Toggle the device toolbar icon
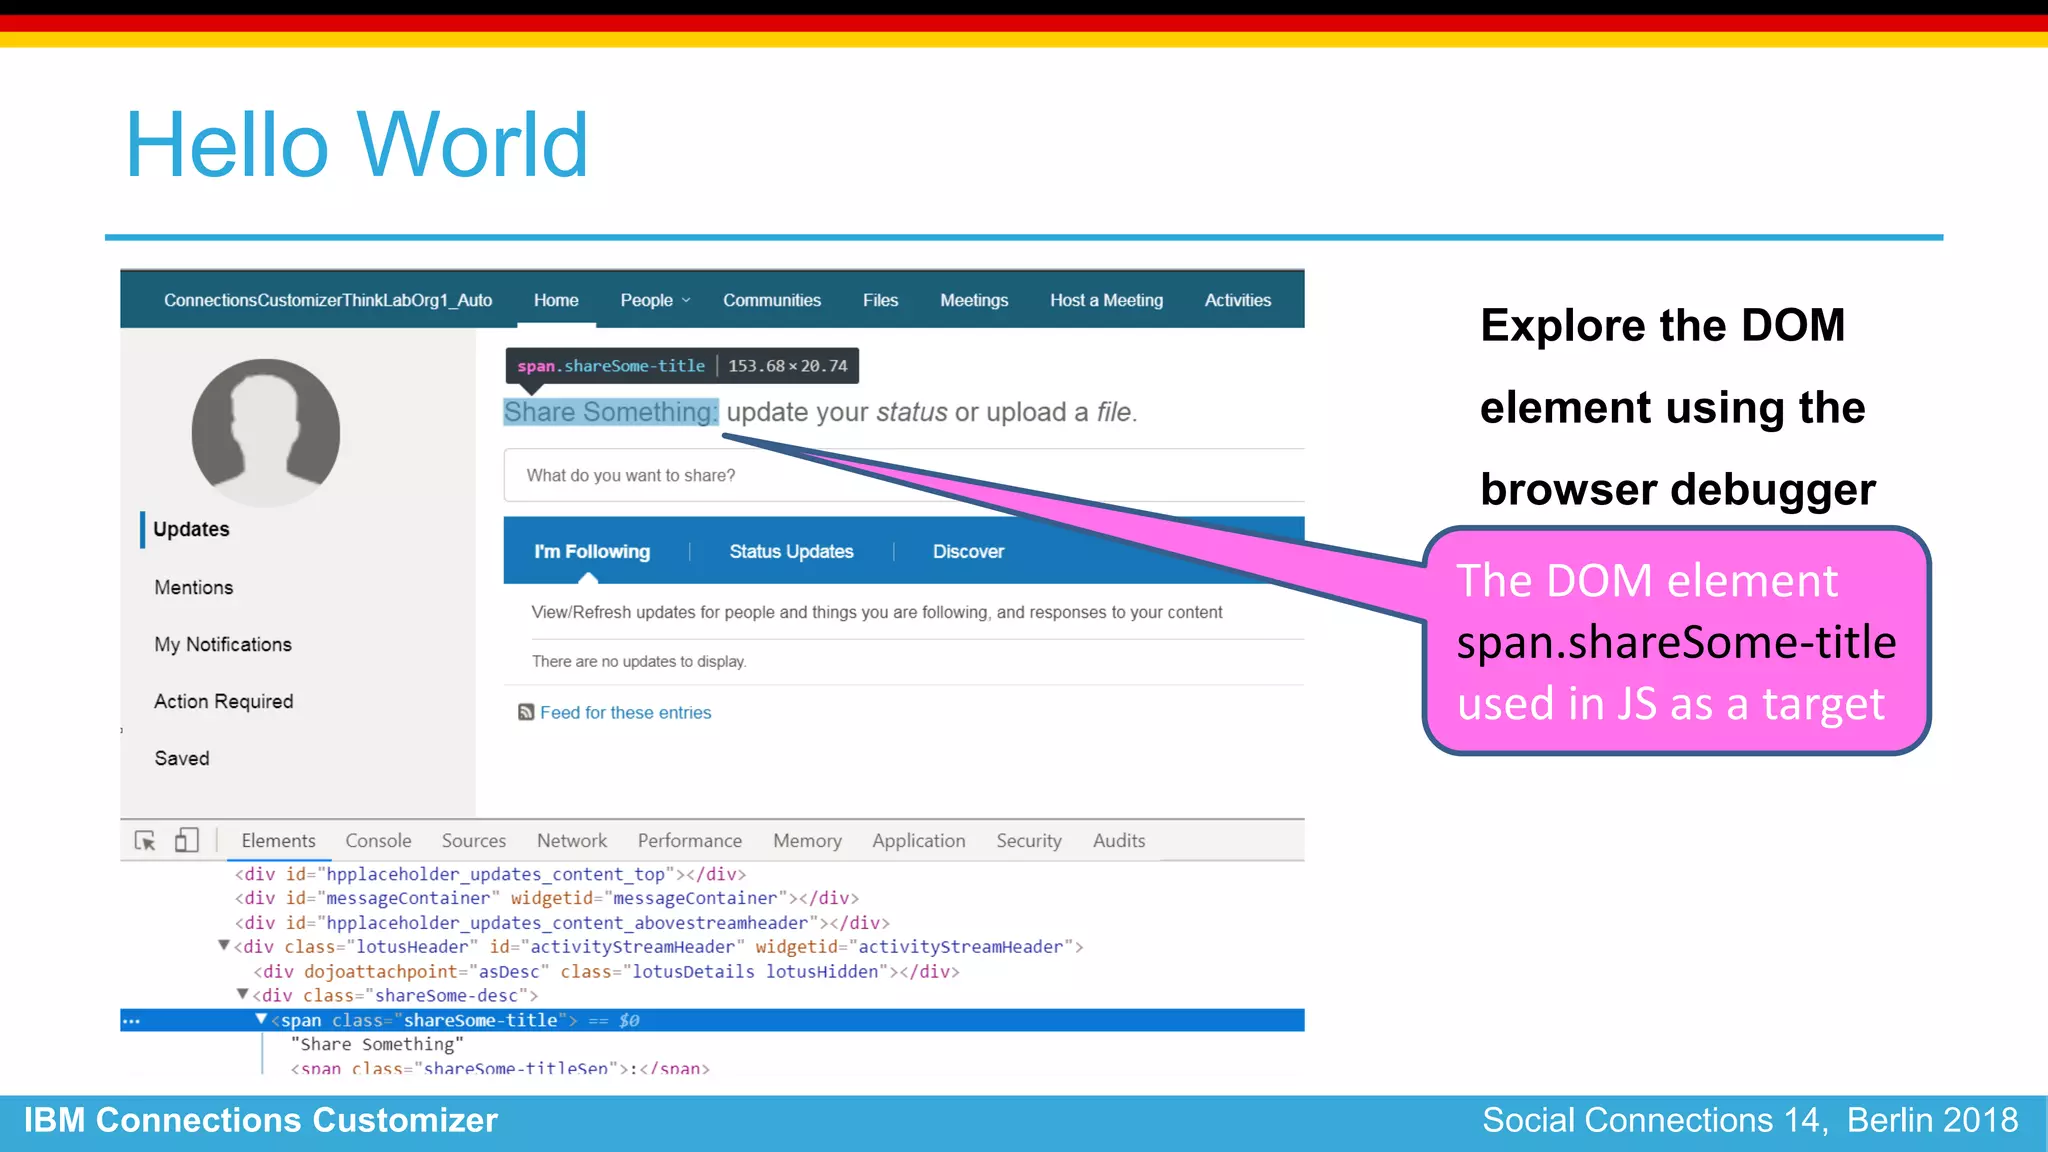Image resolution: width=2048 pixels, height=1152 pixels. point(187,840)
